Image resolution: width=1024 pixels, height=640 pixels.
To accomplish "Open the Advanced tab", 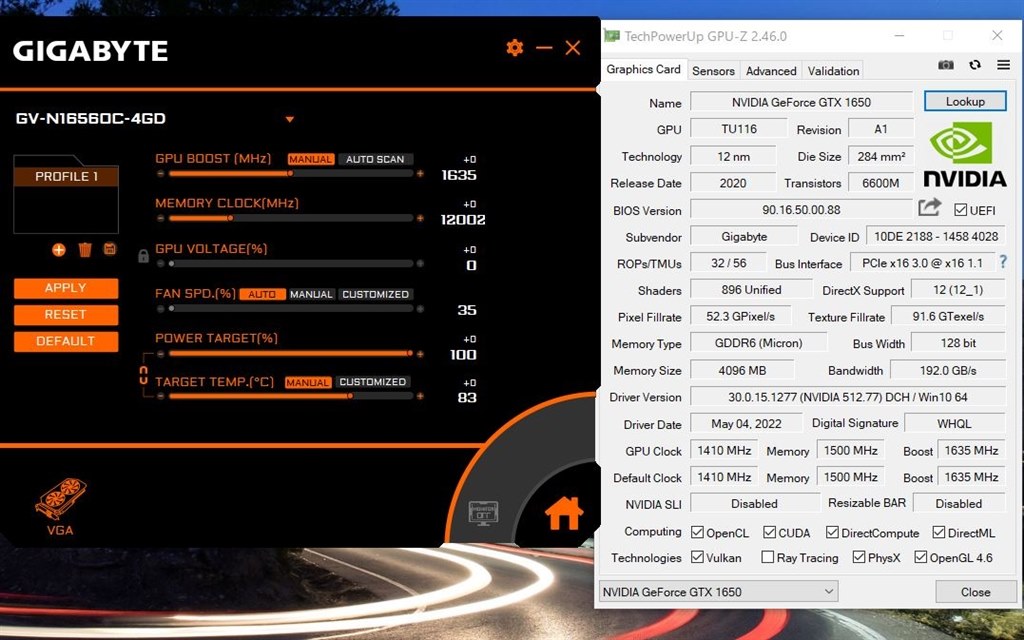I will (x=771, y=71).
